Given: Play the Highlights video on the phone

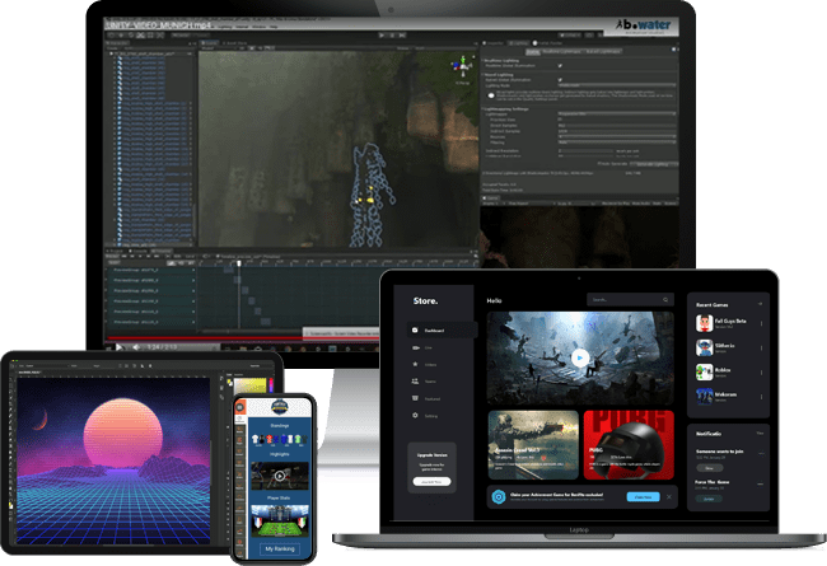Looking at the screenshot, I should coord(280,476).
